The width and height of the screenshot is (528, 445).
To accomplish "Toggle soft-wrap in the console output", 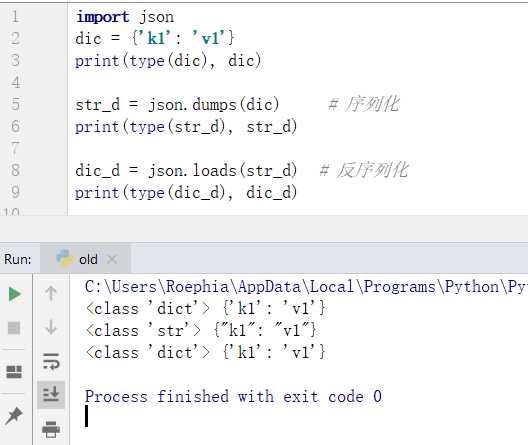I will click(51, 361).
